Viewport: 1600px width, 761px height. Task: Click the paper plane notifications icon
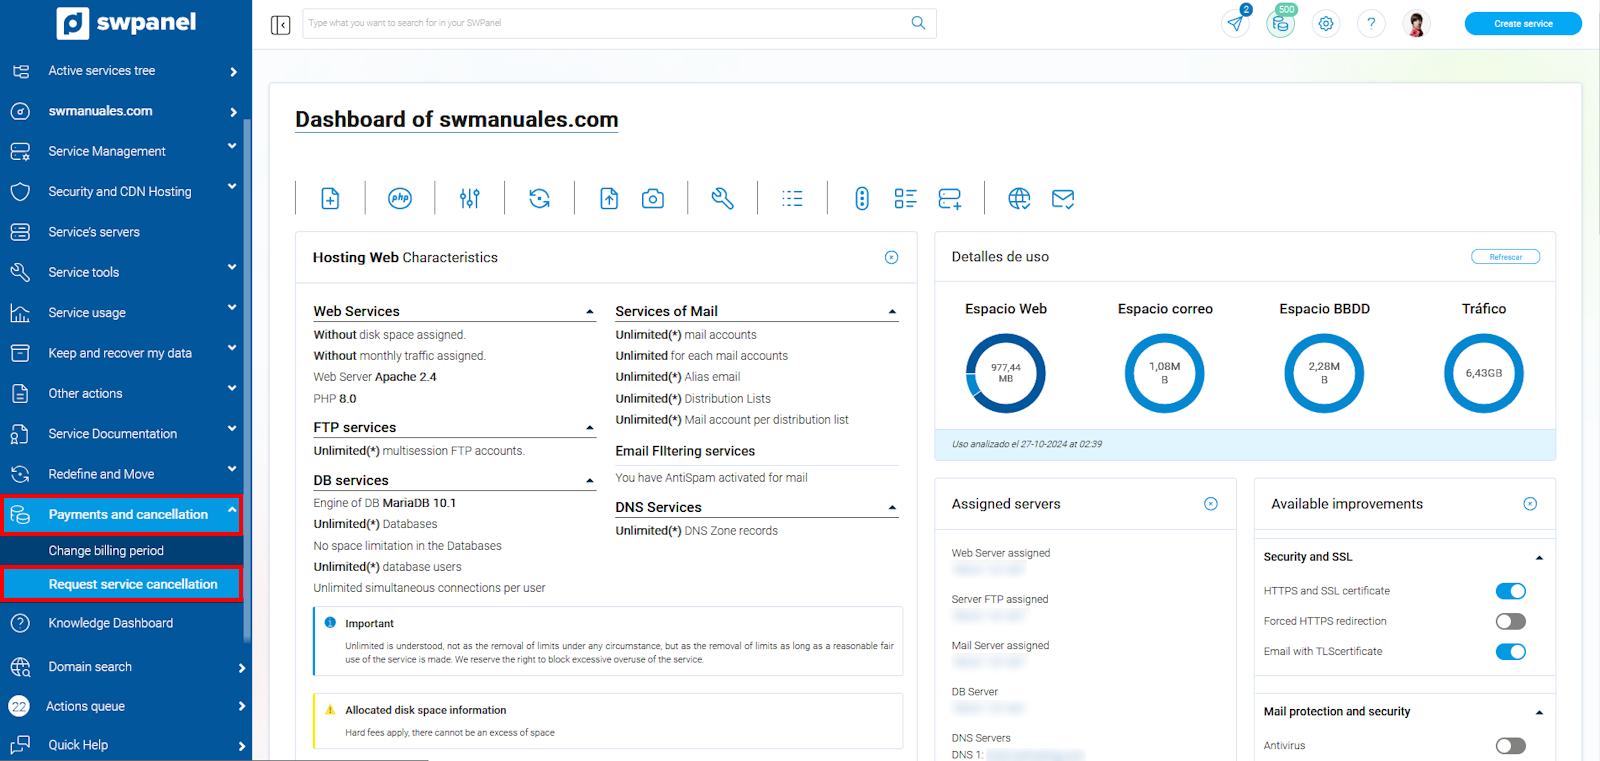coord(1236,24)
